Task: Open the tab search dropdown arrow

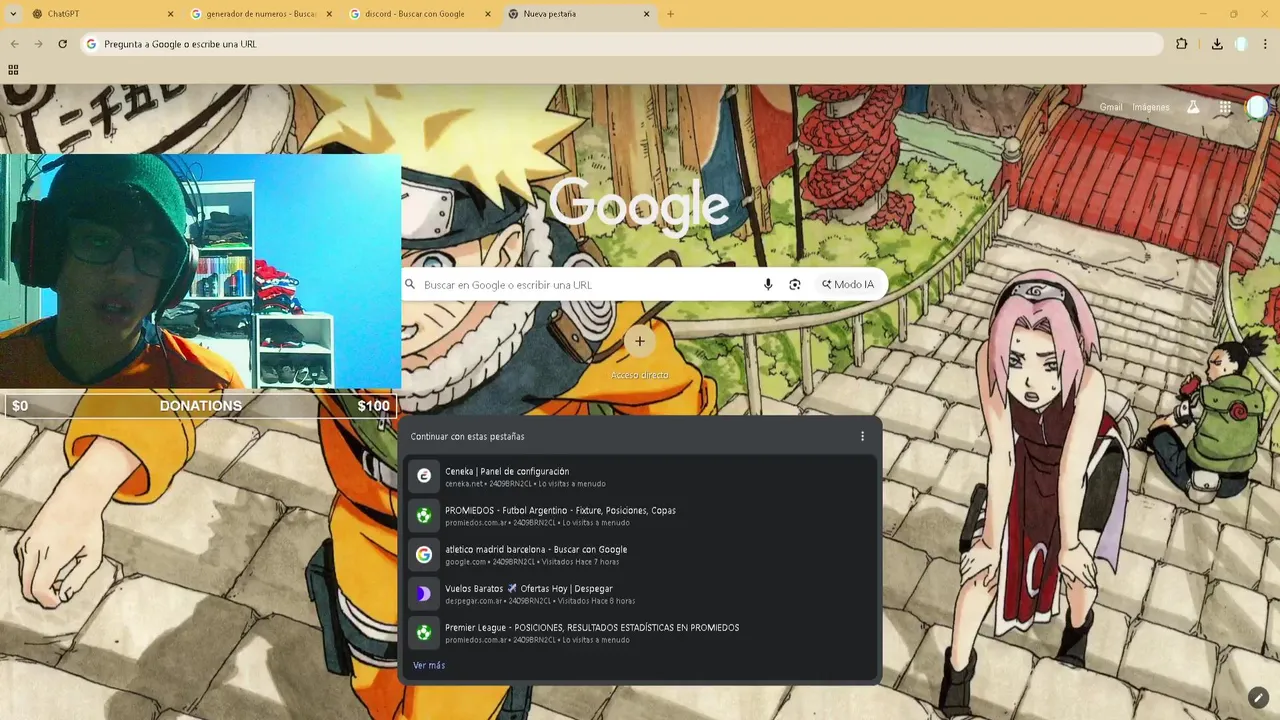Action: coord(13,14)
